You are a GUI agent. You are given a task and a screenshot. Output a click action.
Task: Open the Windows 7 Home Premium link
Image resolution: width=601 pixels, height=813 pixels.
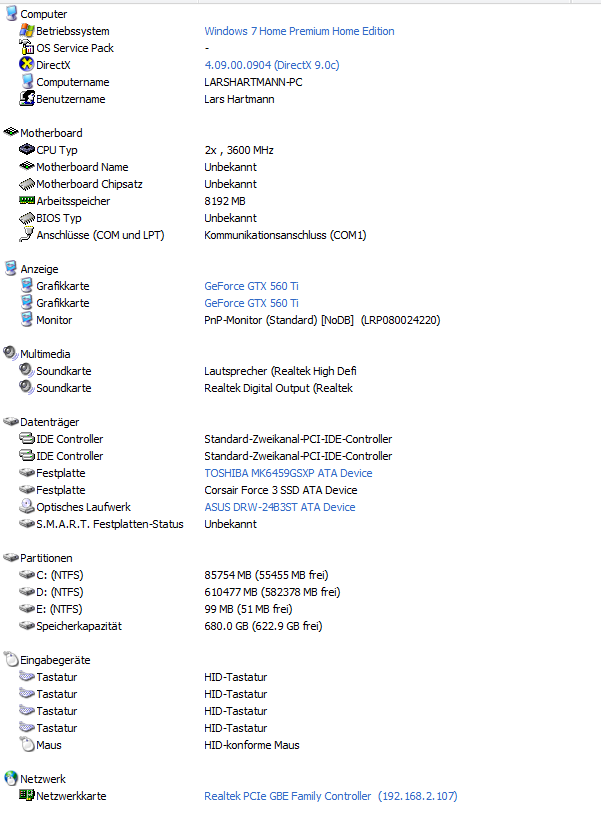click(x=299, y=31)
